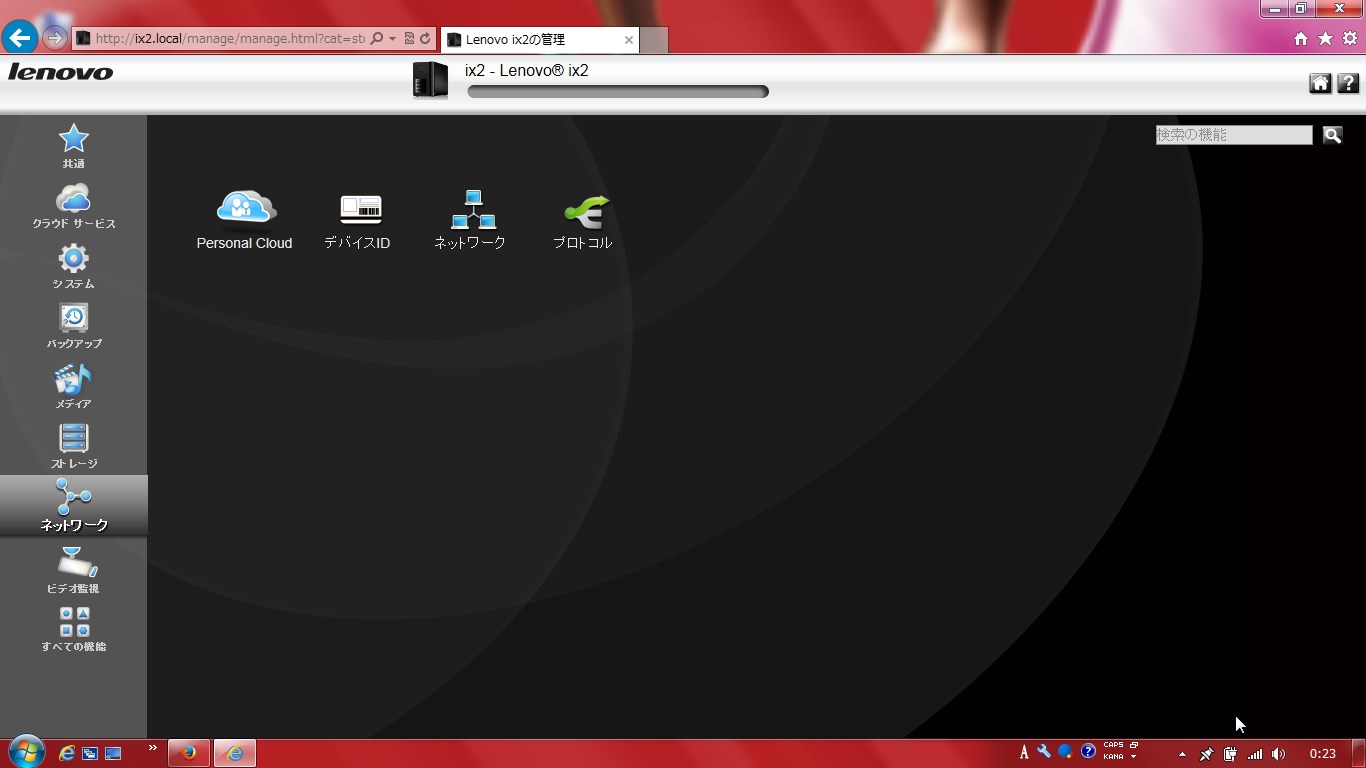This screenshot has height=768, width=1366.
Task: Refresh the page via address bar
Action: pyautogui.click(x=425, y=39)
